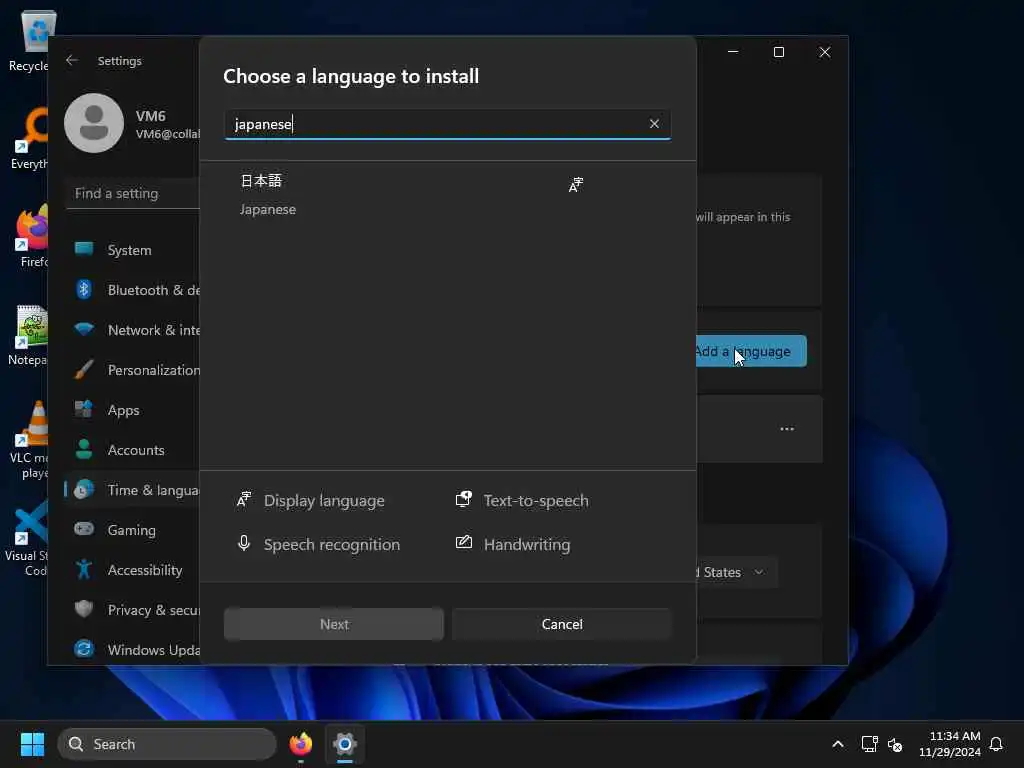
Task: Close the Settings window
Action: (825, 52)
